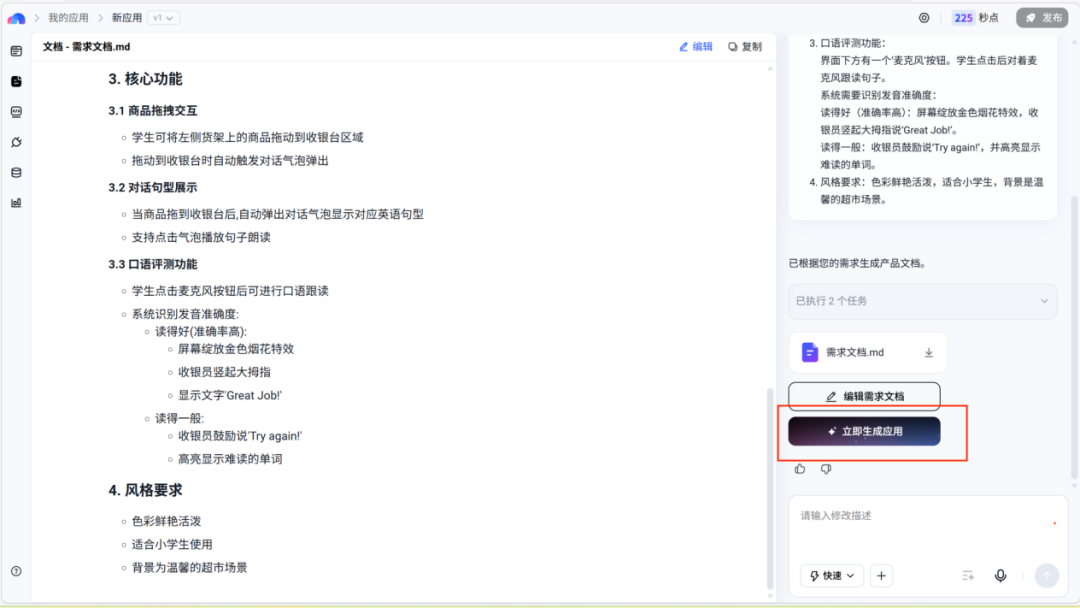The height and width of the screenshot is (608, 1080).
Task: Expand the 已执行 2 个任务 panel
Action: pos(922,301)
